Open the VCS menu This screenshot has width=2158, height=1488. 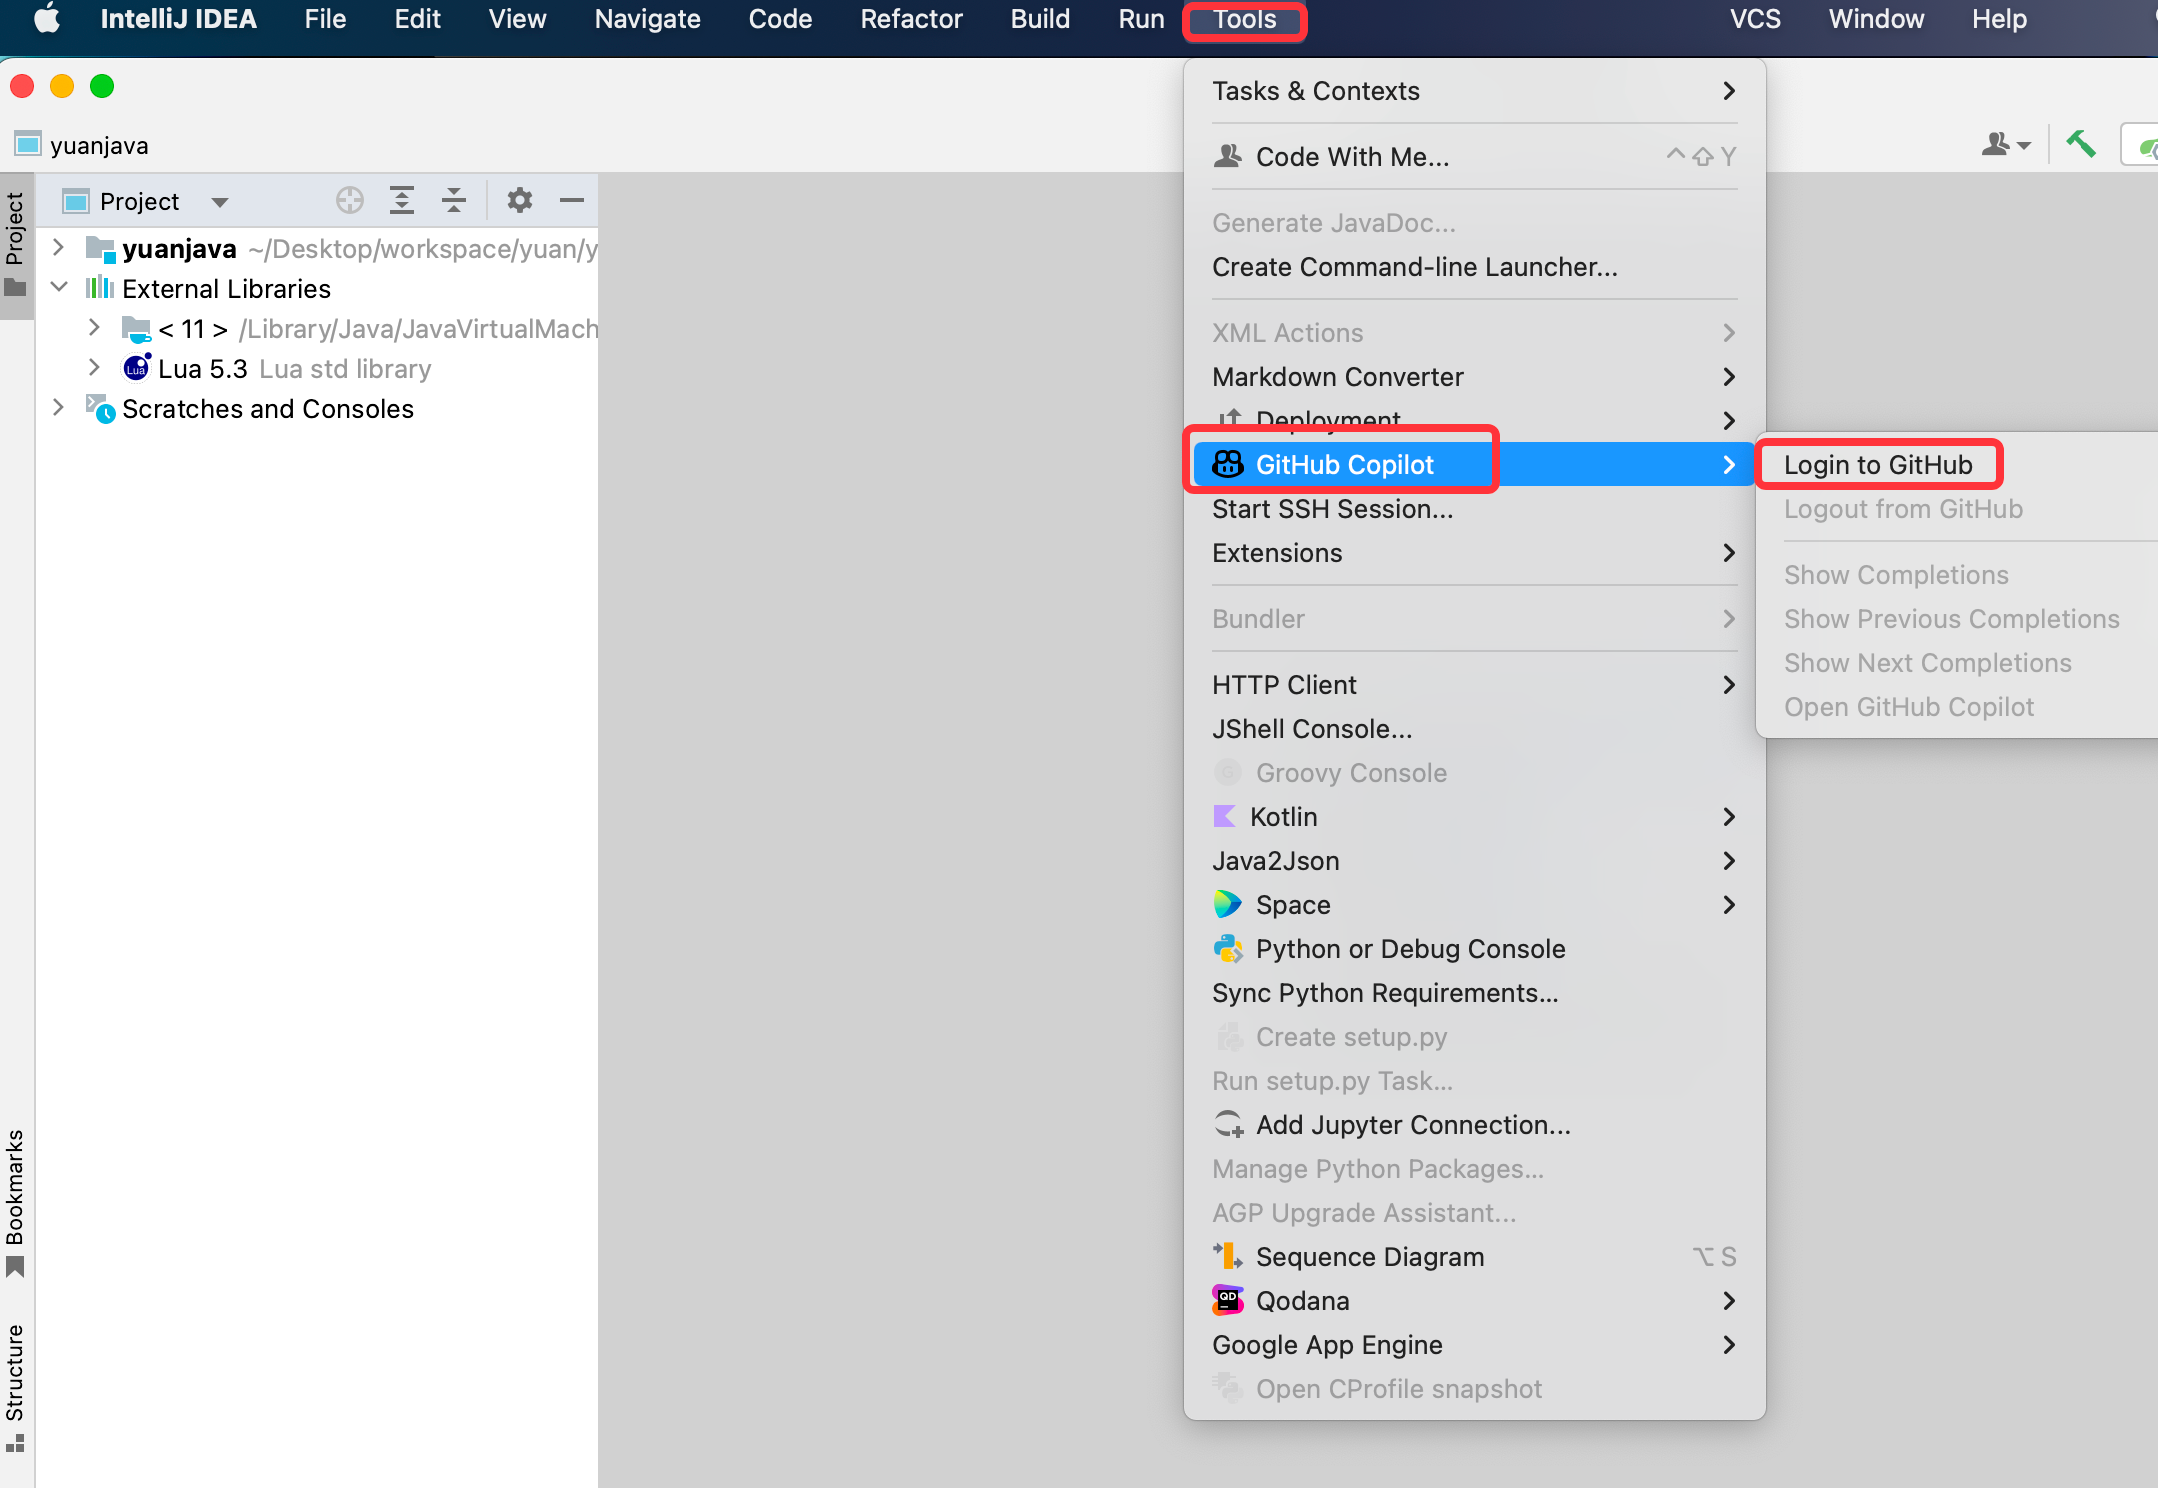1755,19
